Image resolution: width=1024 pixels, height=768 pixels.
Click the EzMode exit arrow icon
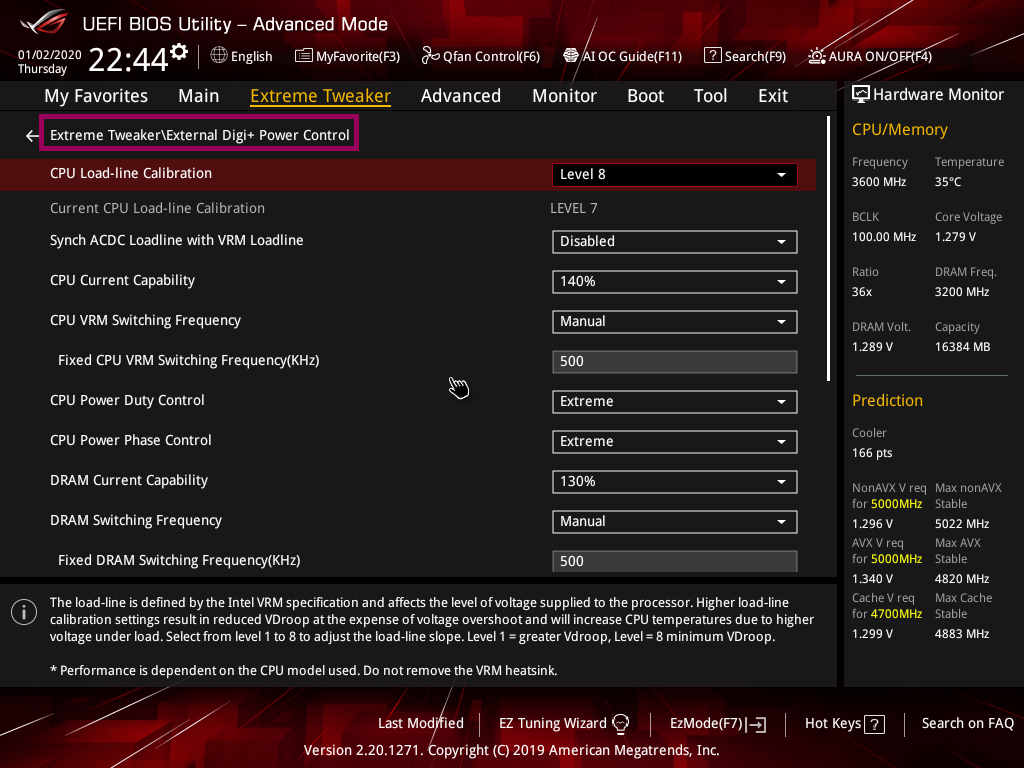click(x=757, y=724)
